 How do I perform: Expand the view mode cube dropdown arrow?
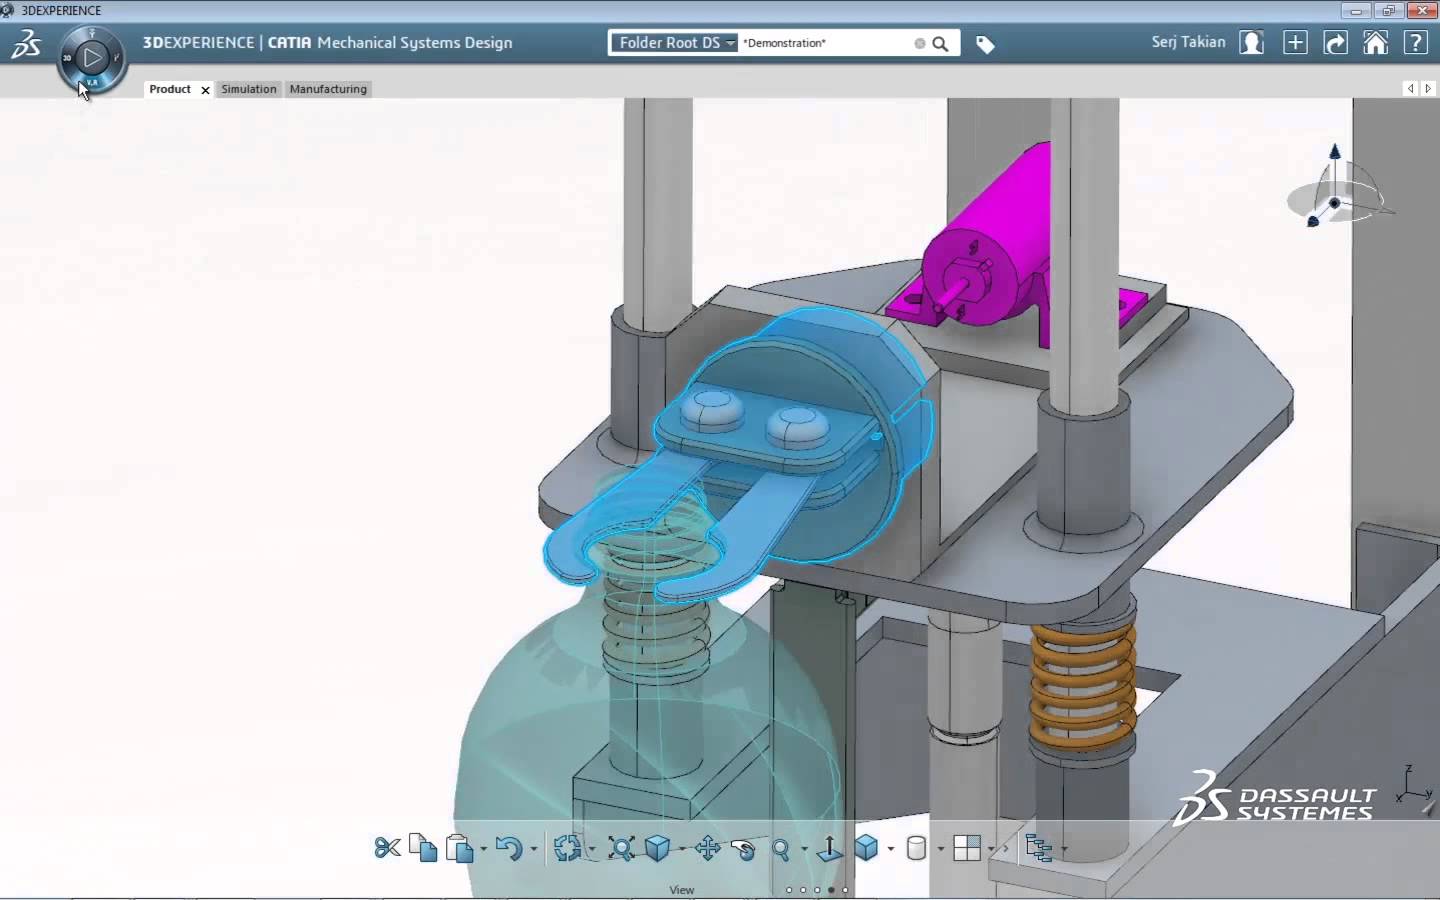tap(891, 850)
